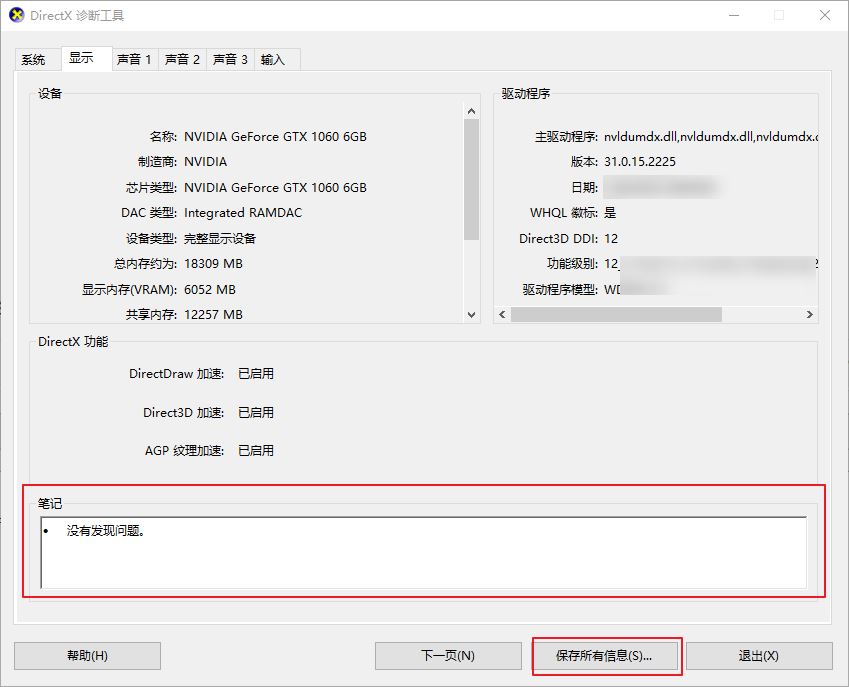
Task: Click the 制造商 value NVIDIA
Action: [x=205, y=162]
